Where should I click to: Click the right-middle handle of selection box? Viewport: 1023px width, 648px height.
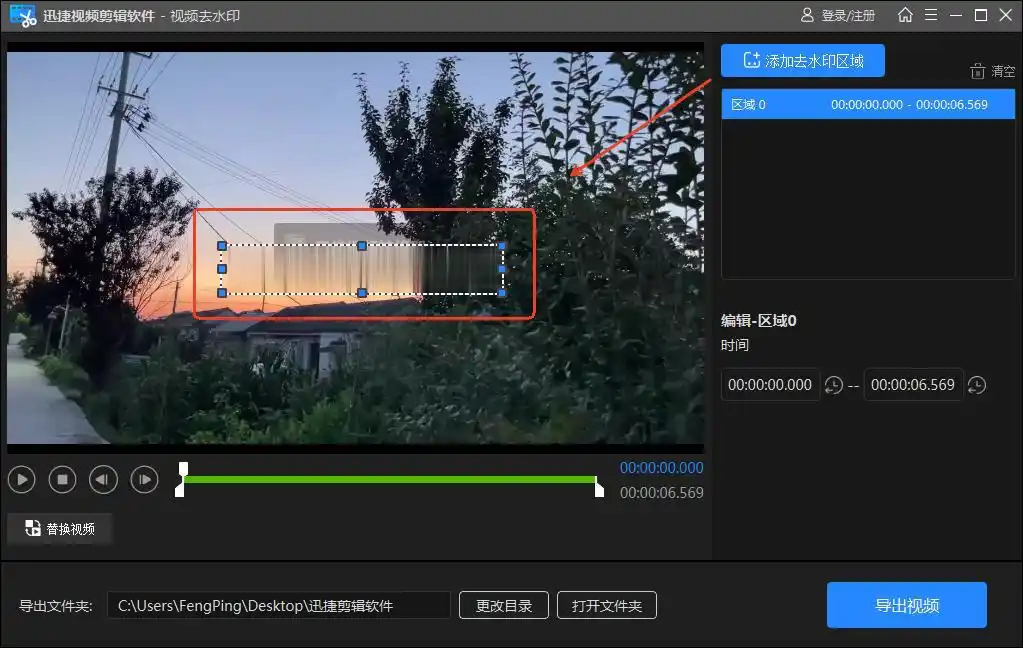point(502,269)
